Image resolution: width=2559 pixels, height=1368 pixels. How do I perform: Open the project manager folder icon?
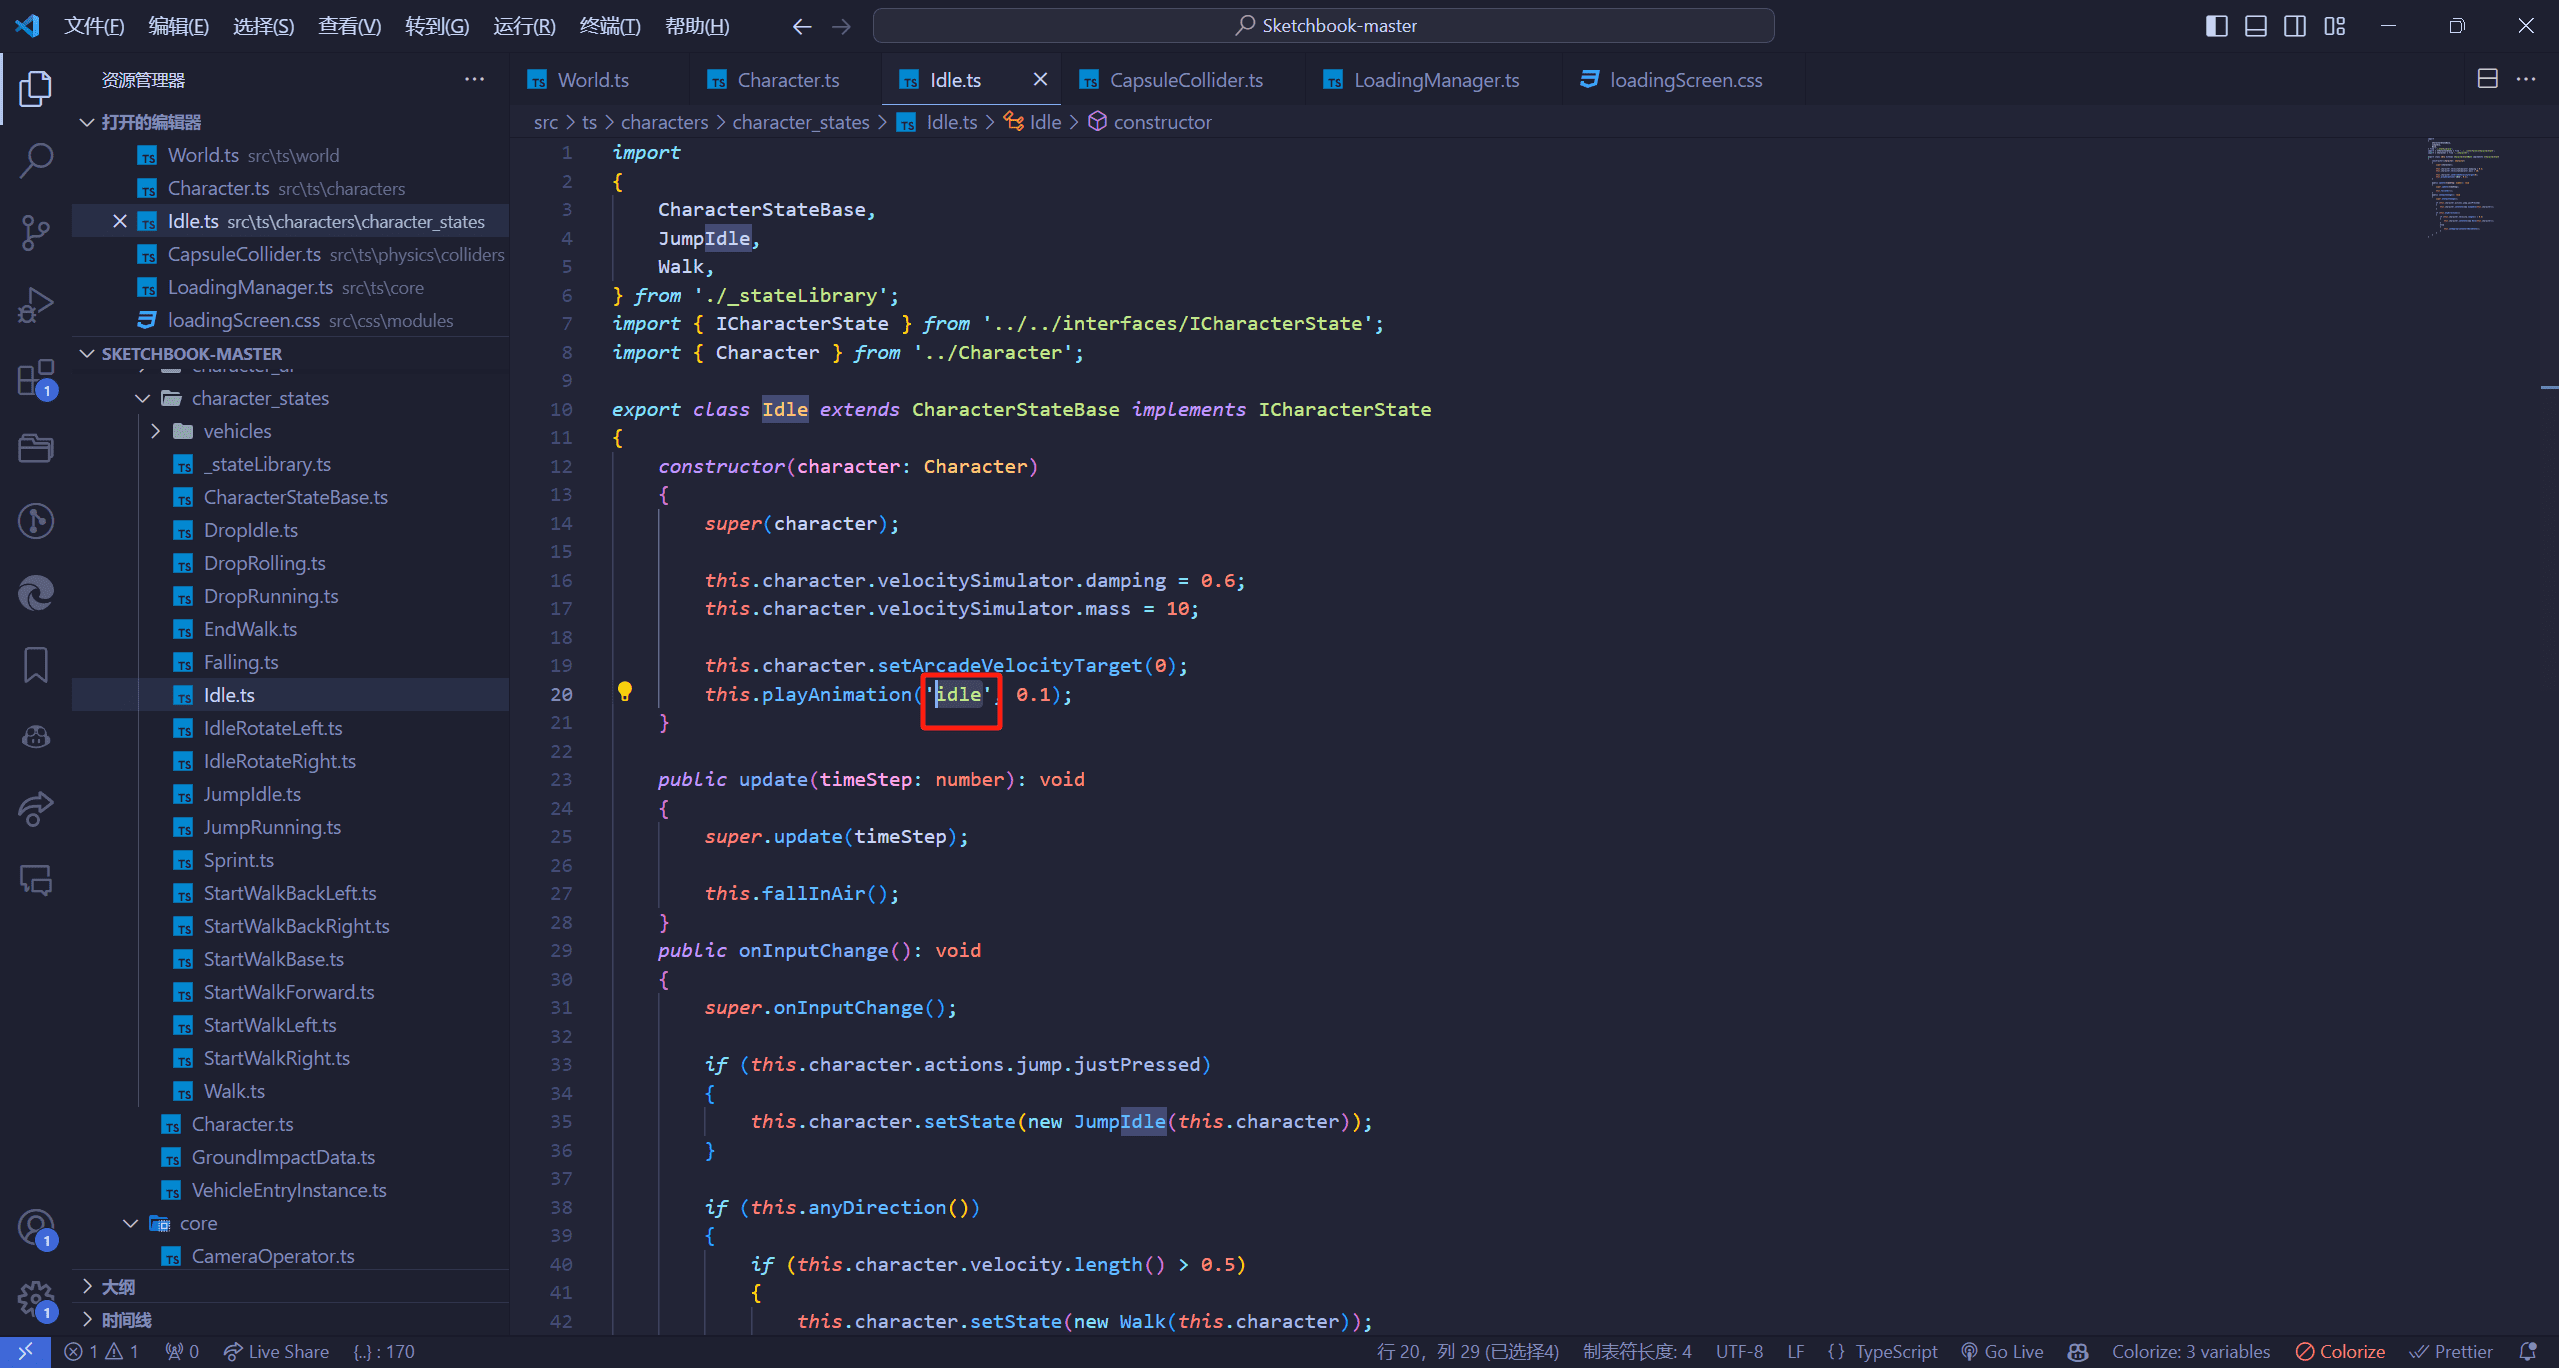tap(36, 448)
